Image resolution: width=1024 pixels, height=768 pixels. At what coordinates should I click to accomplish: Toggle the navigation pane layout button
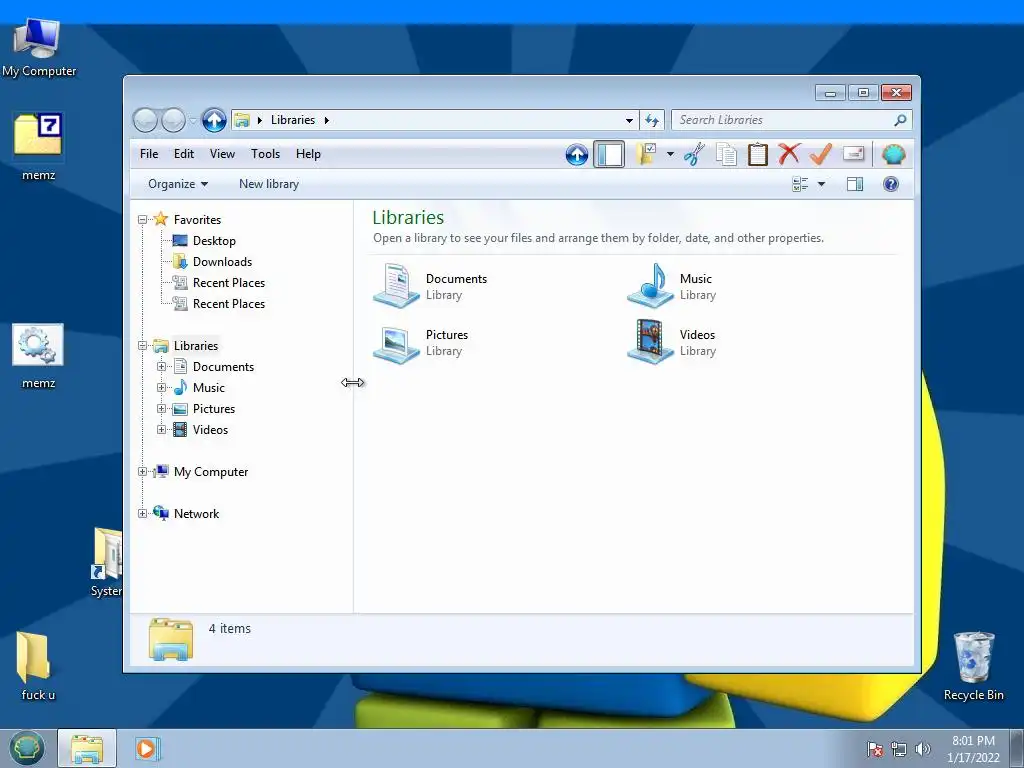[609, 155]
